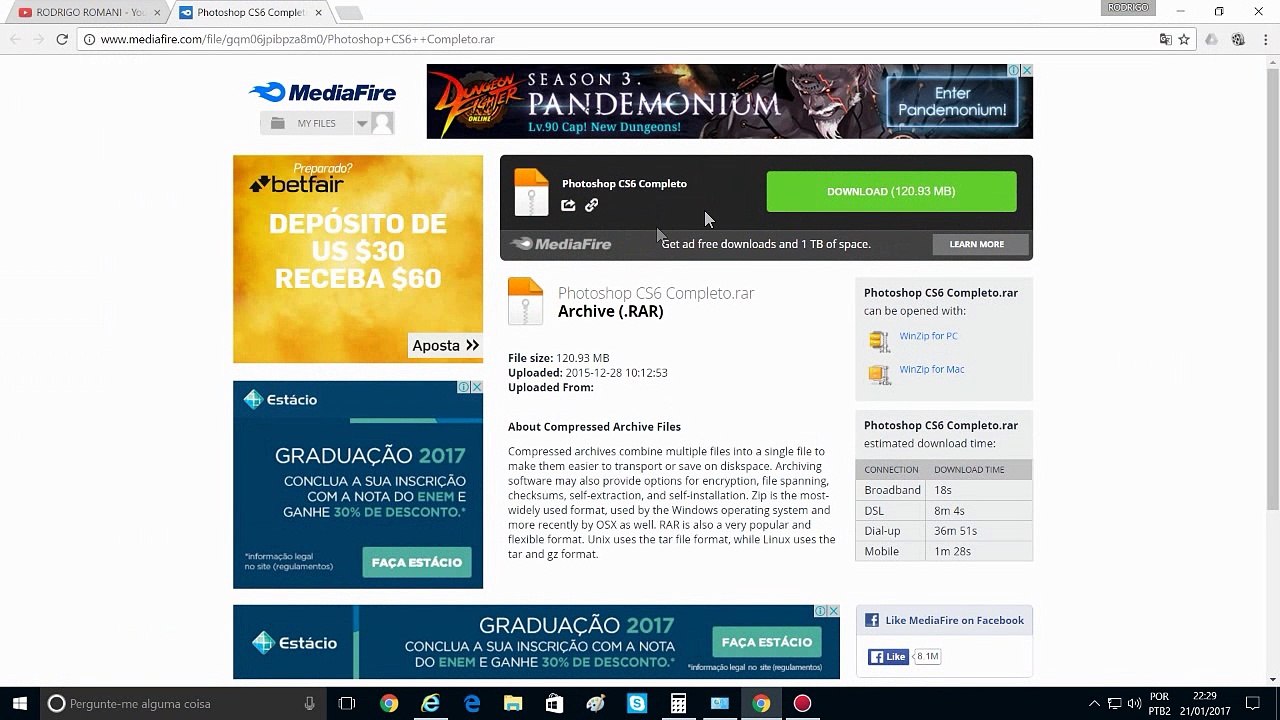Image resolution: width=1280 pixels, height=720 pixels.
Task: Click the site information icon in address bar
Action: point(89,39)
